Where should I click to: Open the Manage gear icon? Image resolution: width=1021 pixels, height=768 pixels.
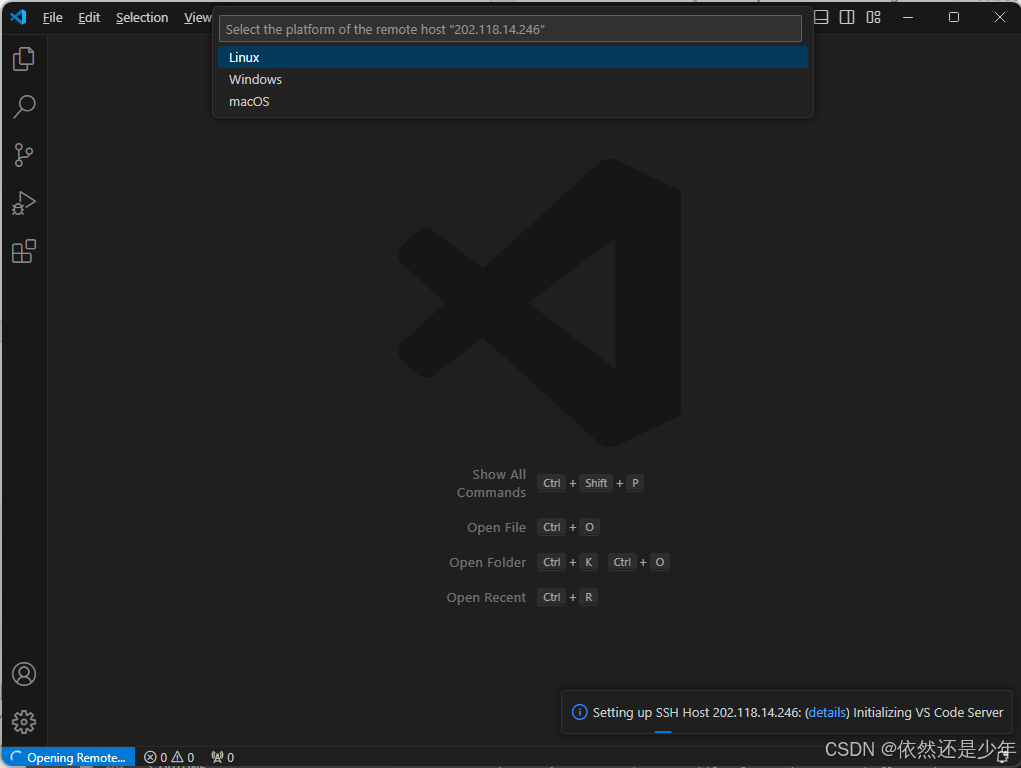point(24,722)
